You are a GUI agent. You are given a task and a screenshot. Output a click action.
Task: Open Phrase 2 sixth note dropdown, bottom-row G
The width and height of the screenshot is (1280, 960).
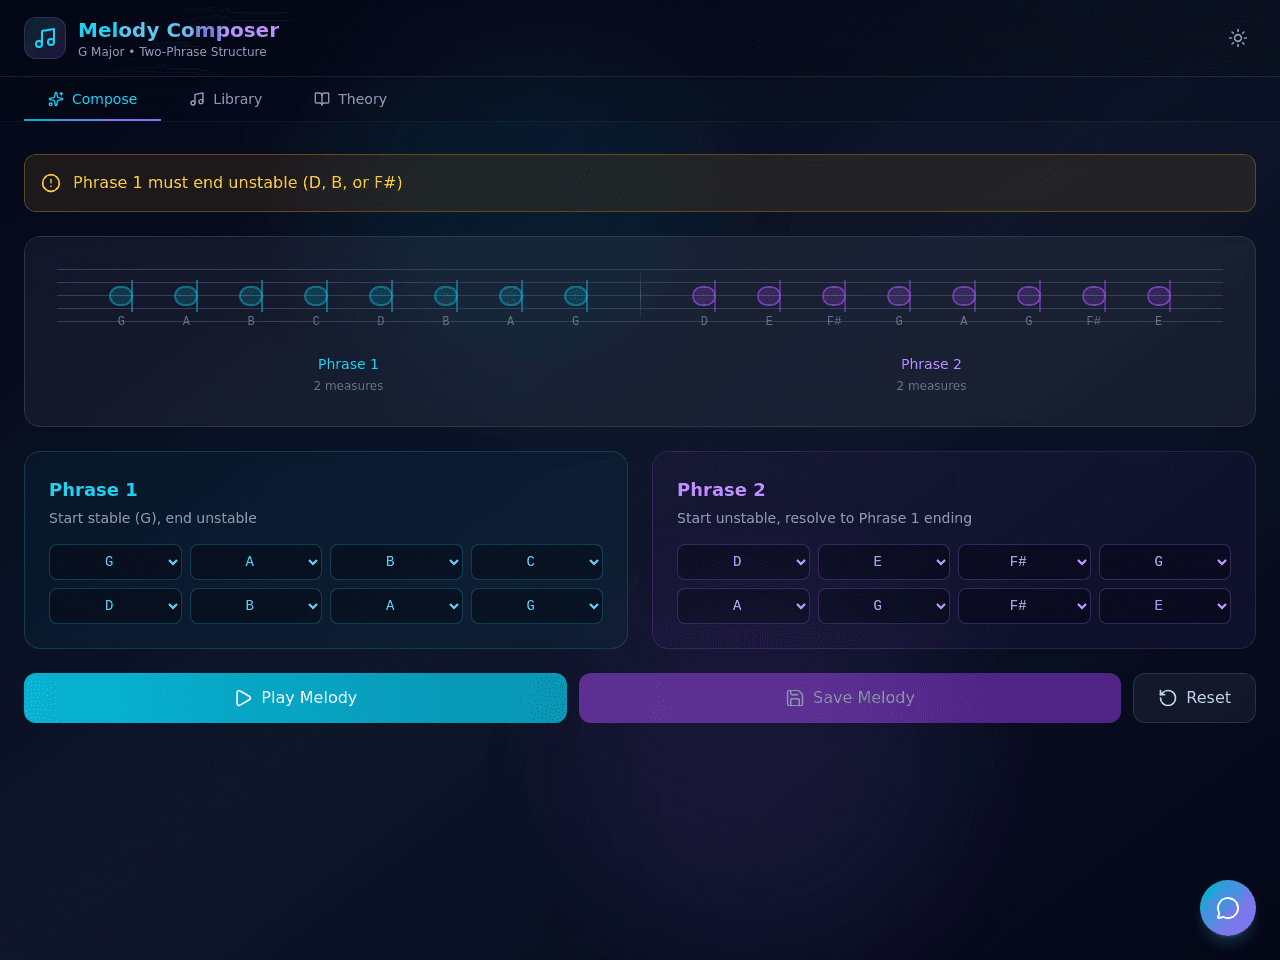click(x=884, y=606)
